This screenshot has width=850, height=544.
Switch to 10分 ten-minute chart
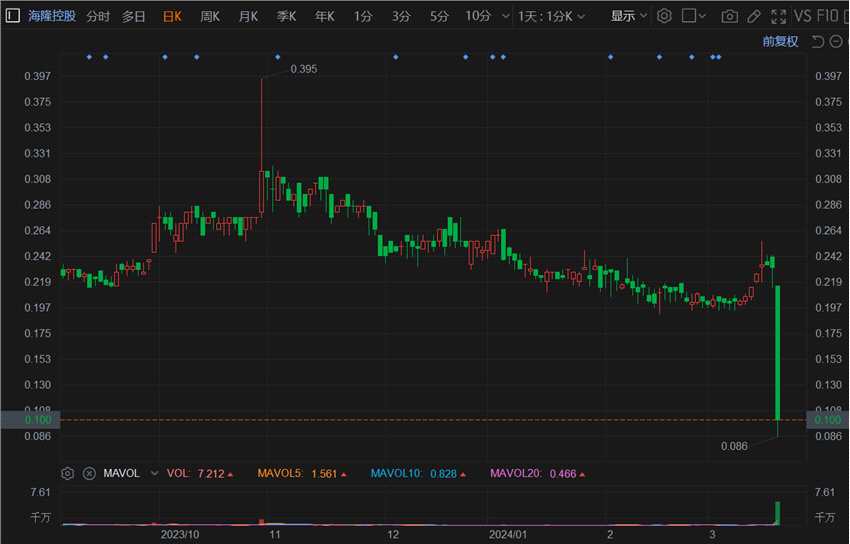(x=478, y=16)
